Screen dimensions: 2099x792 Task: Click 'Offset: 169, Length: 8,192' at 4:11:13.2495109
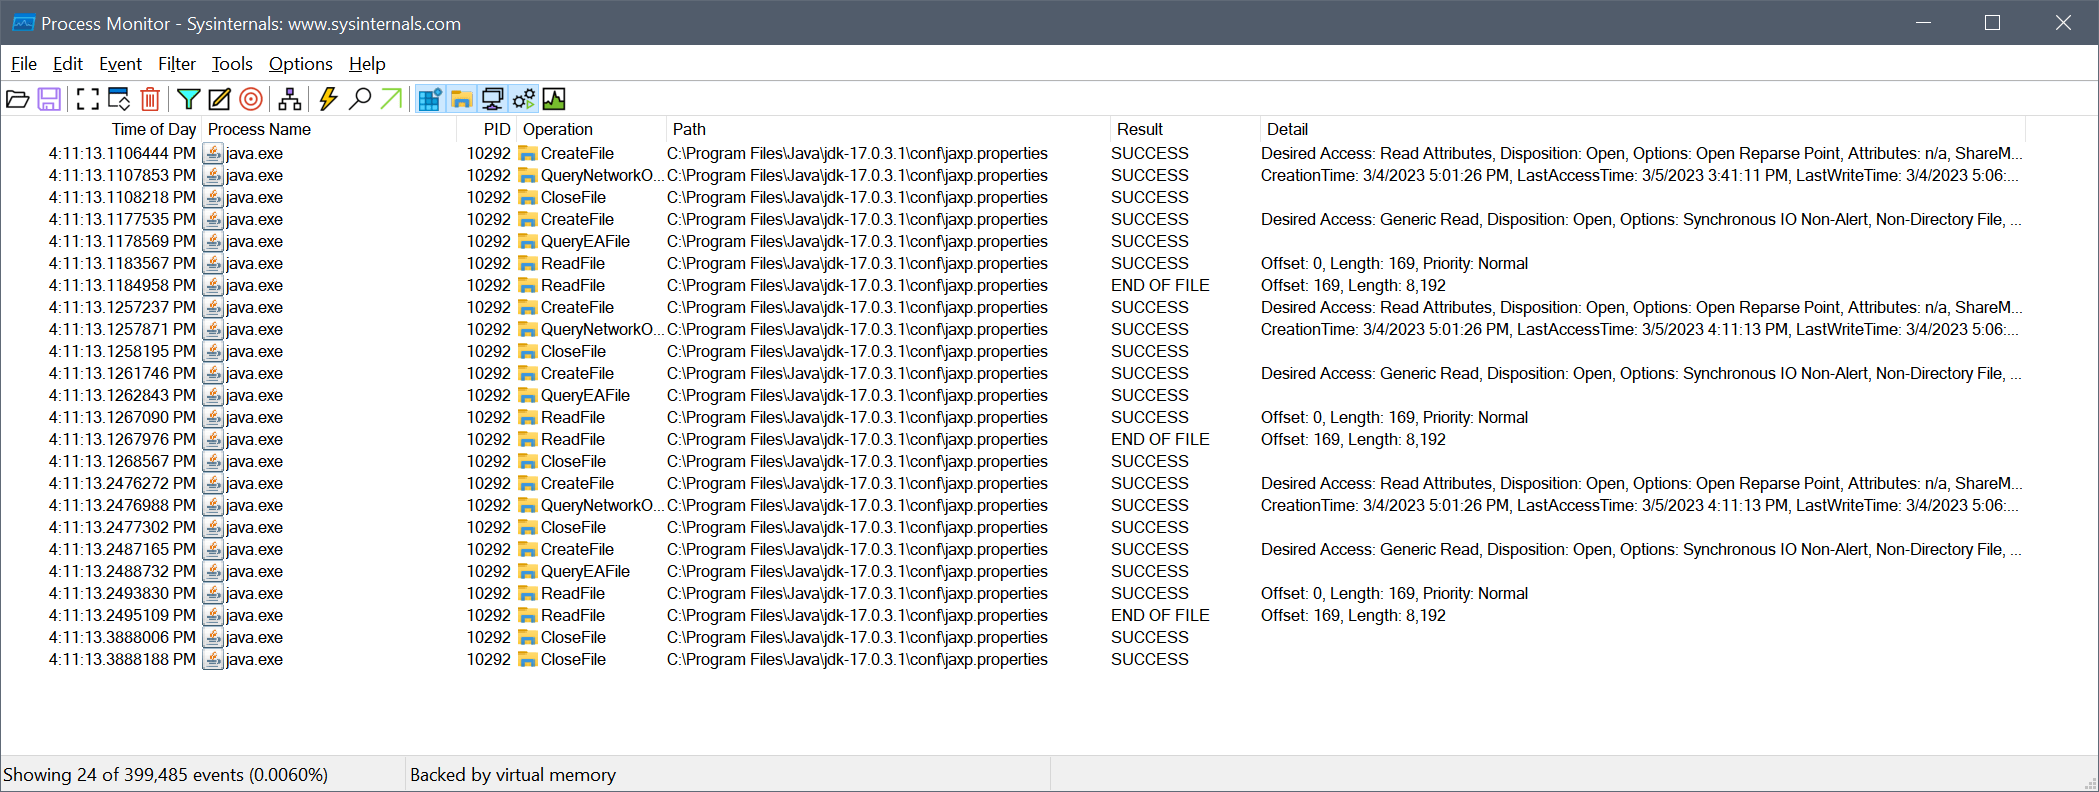1353,615
